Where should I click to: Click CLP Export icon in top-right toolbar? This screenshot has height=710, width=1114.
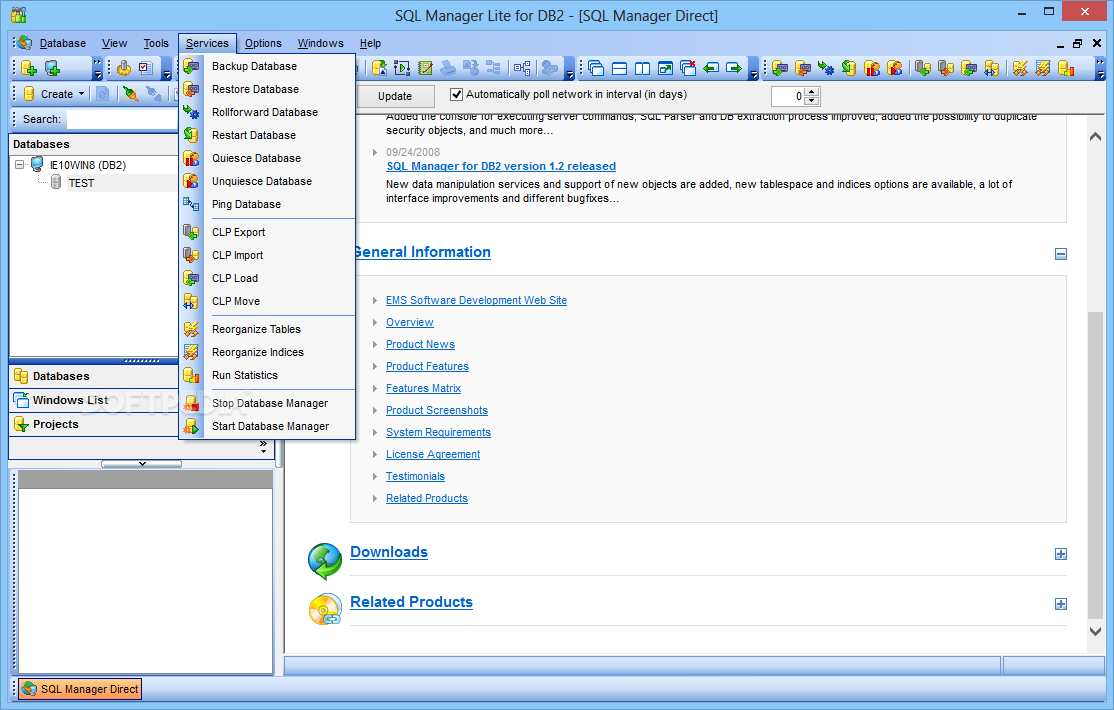[x=923, y=68]
